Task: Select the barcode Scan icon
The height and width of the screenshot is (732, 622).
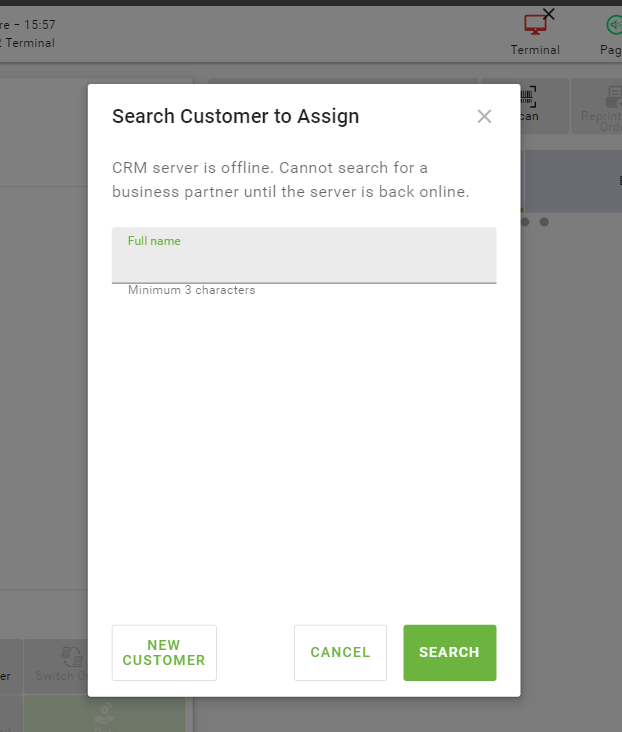Action: coord(527,97)
